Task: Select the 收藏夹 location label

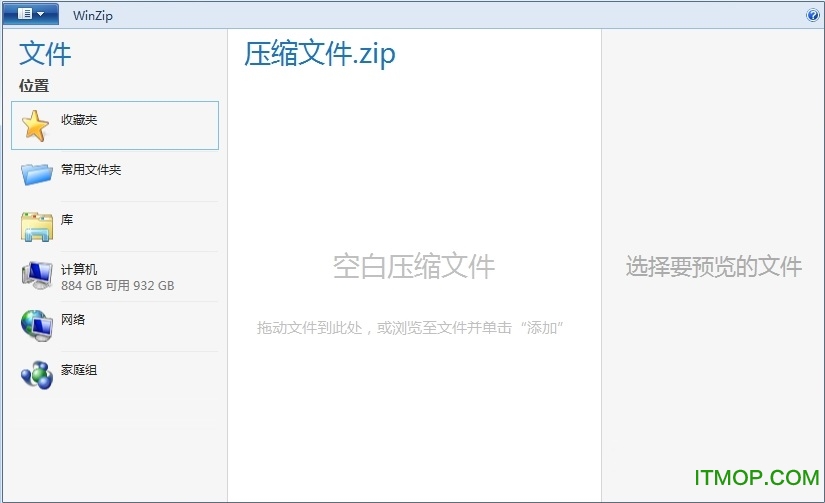Action: tap(79, 119)
